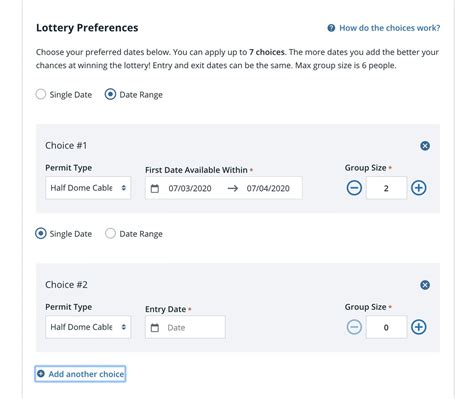474x399 pixels.
Task: Click the 07/03/2020 start date
Action: (190, 188)
